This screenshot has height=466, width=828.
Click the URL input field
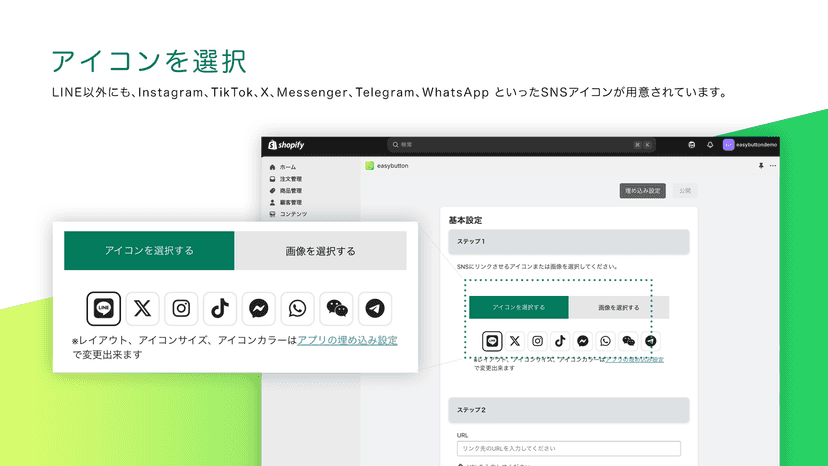tap(569, 449)
